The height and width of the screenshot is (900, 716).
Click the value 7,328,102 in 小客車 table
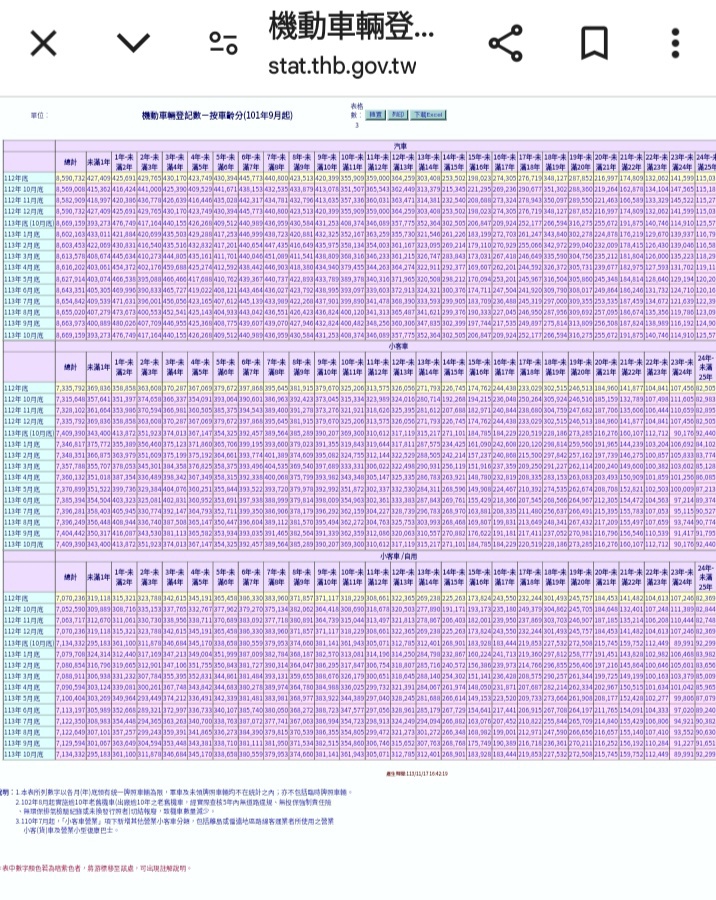71,410
